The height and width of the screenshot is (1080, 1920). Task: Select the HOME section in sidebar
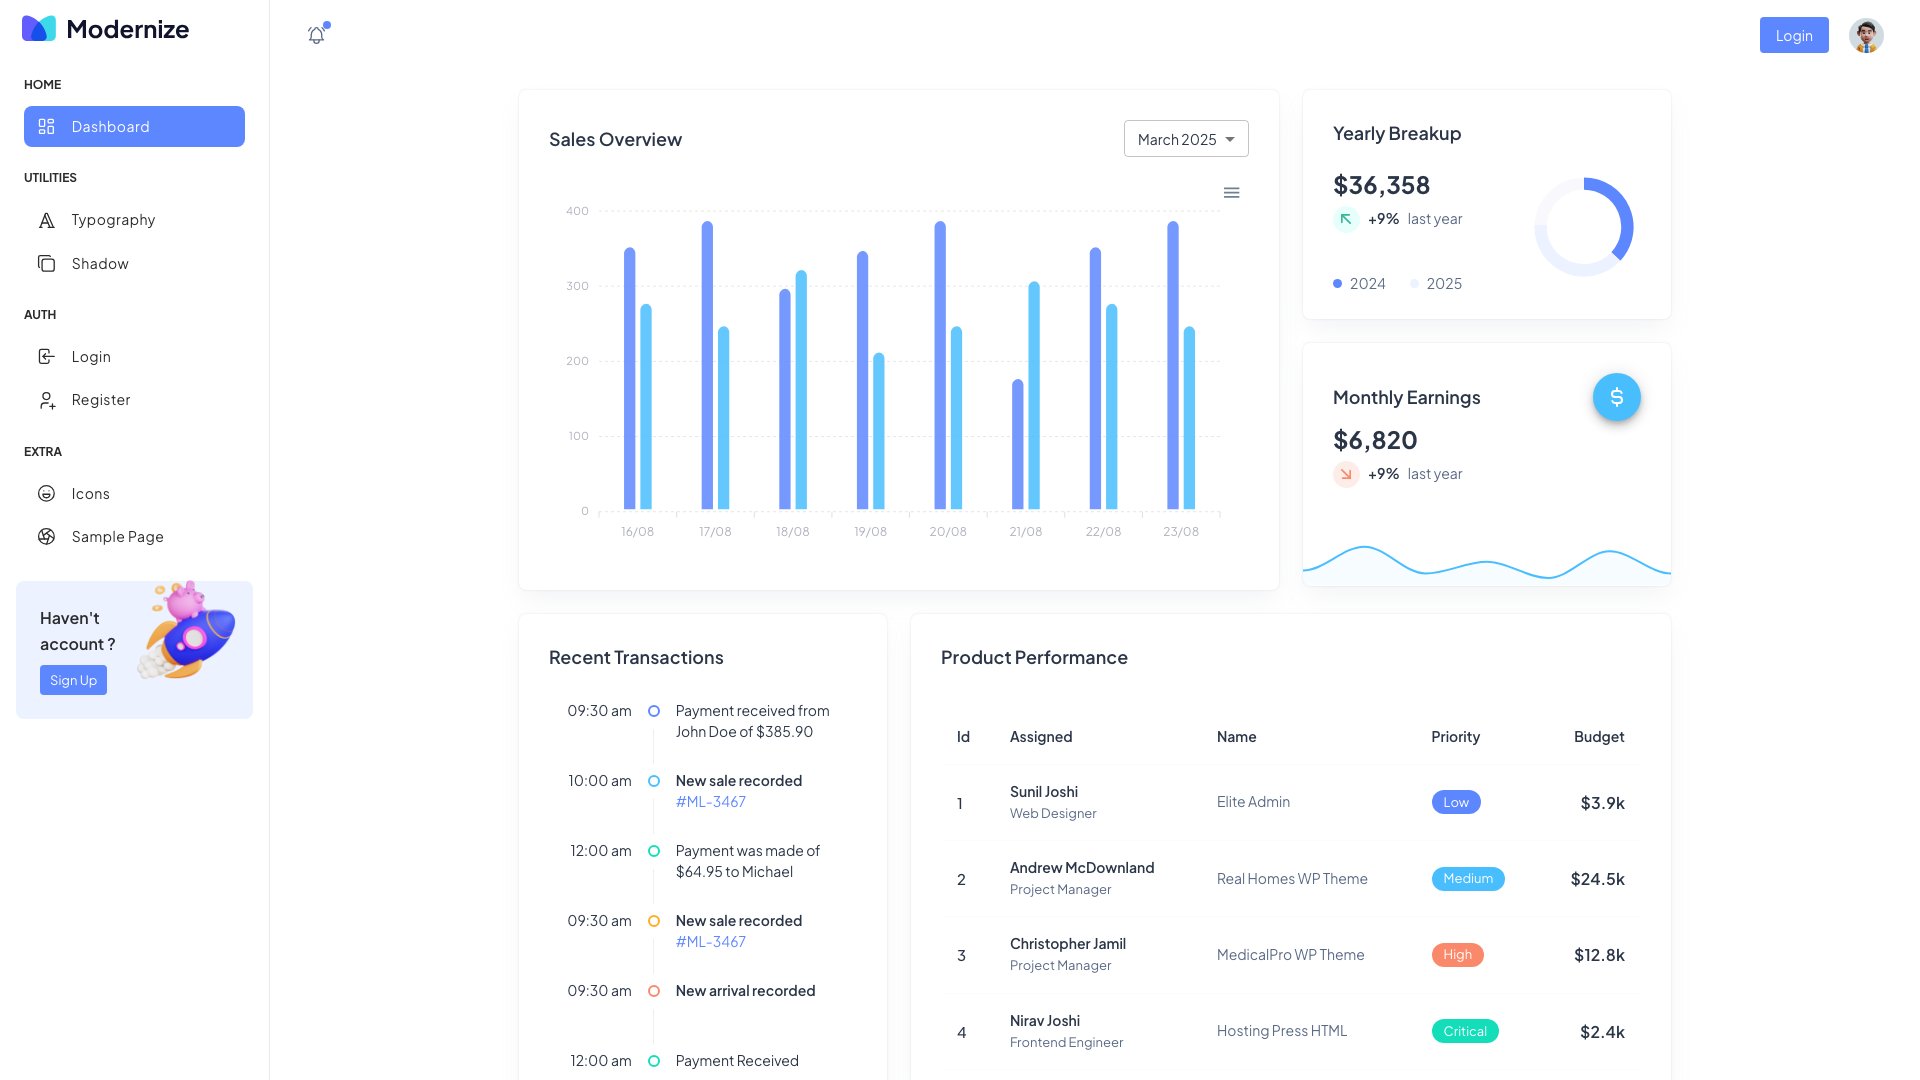coord(42,85)
